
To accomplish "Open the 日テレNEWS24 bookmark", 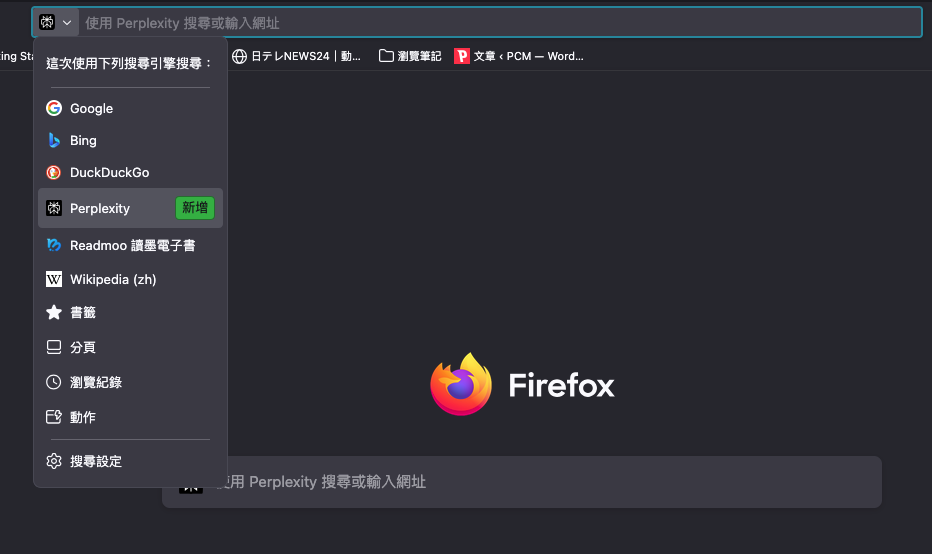I will tap(297, 56).
